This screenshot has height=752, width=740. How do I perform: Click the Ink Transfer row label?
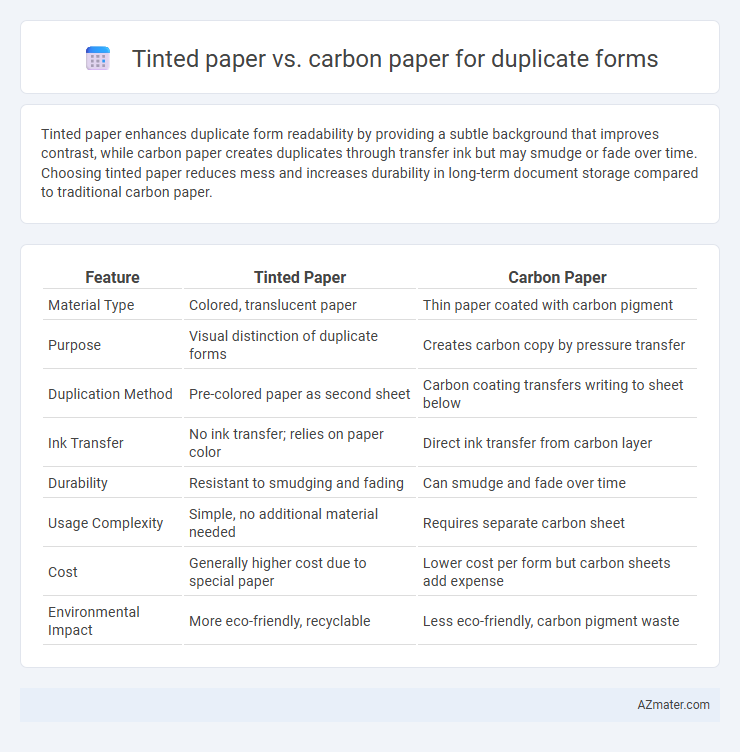[x=86, y=443]
